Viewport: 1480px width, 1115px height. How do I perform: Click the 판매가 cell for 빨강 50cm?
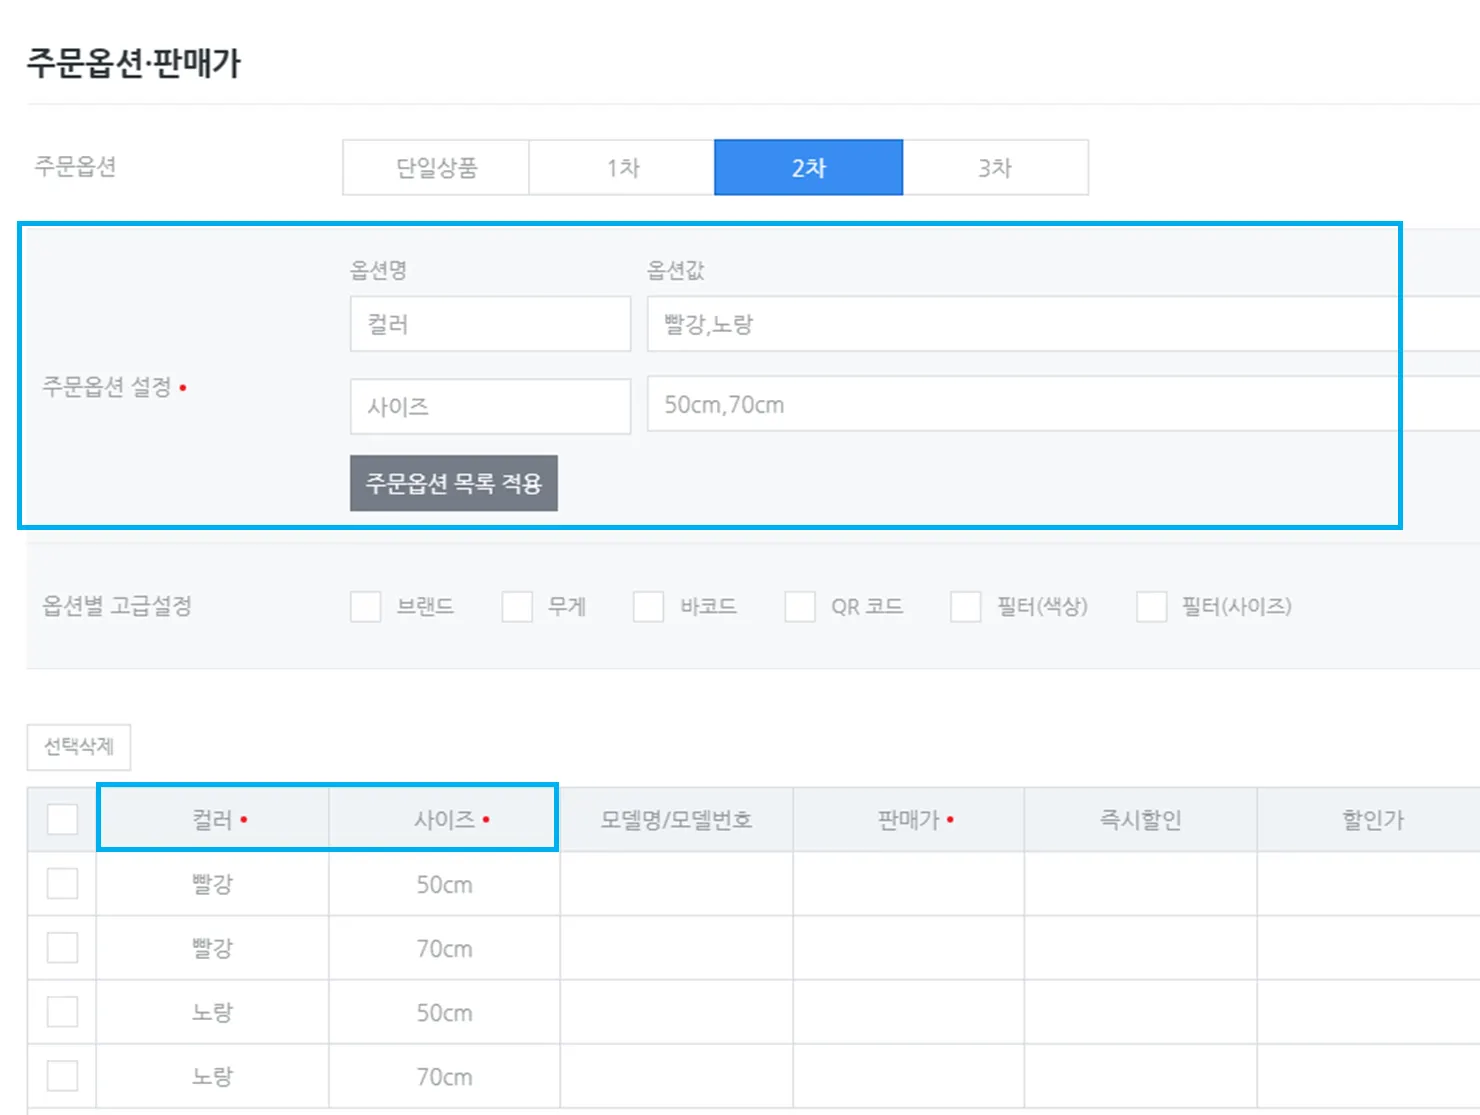(x=908, y=884)
